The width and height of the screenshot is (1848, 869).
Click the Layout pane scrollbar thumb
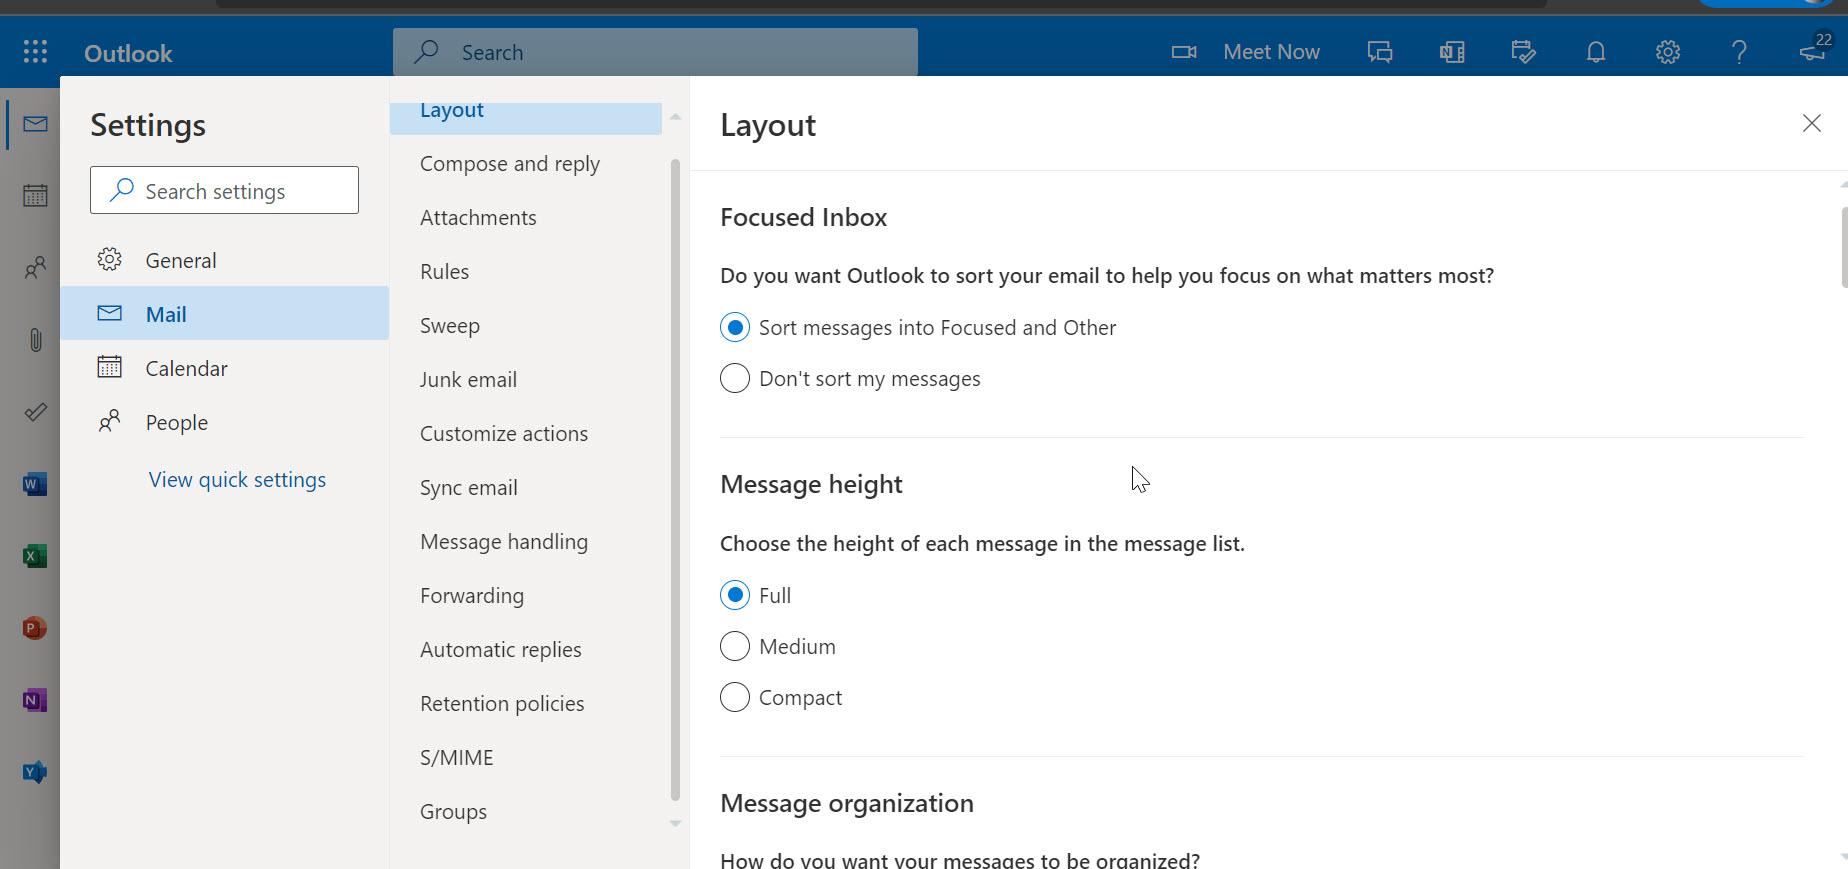point(1843,247)
